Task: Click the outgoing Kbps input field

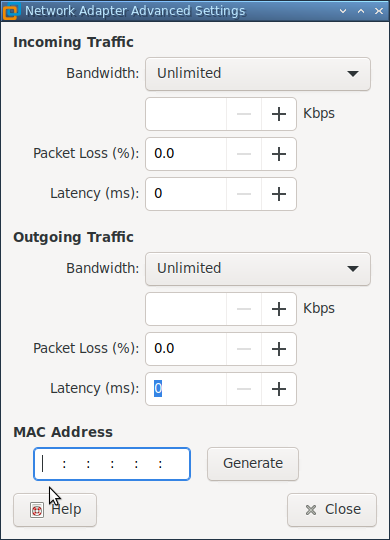Action: pos(186,309)
